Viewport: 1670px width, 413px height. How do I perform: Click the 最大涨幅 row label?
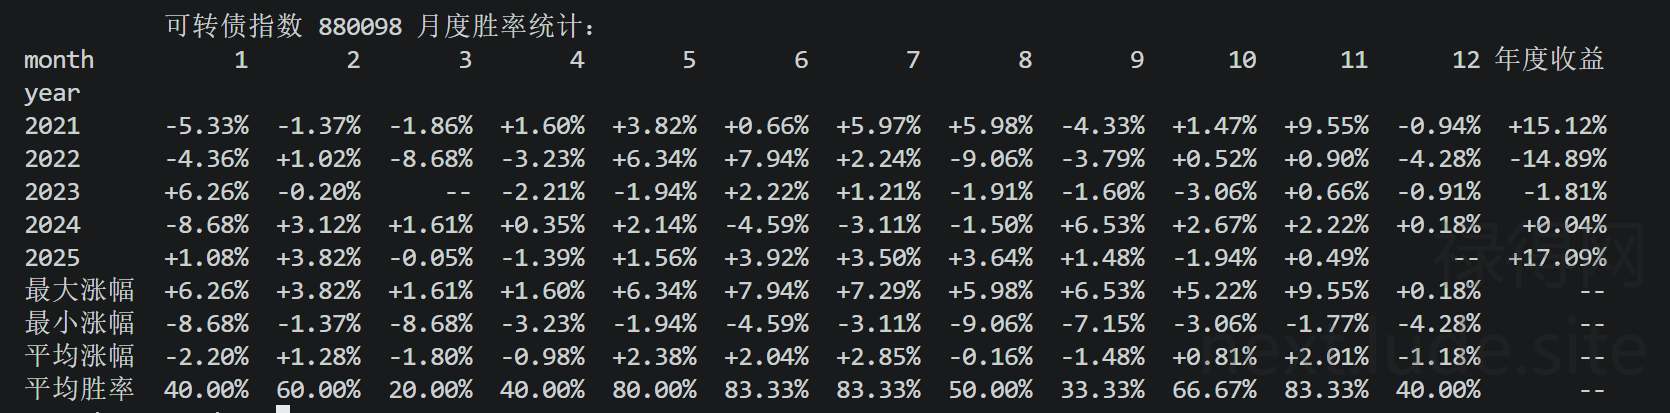(x=79, y=291)
